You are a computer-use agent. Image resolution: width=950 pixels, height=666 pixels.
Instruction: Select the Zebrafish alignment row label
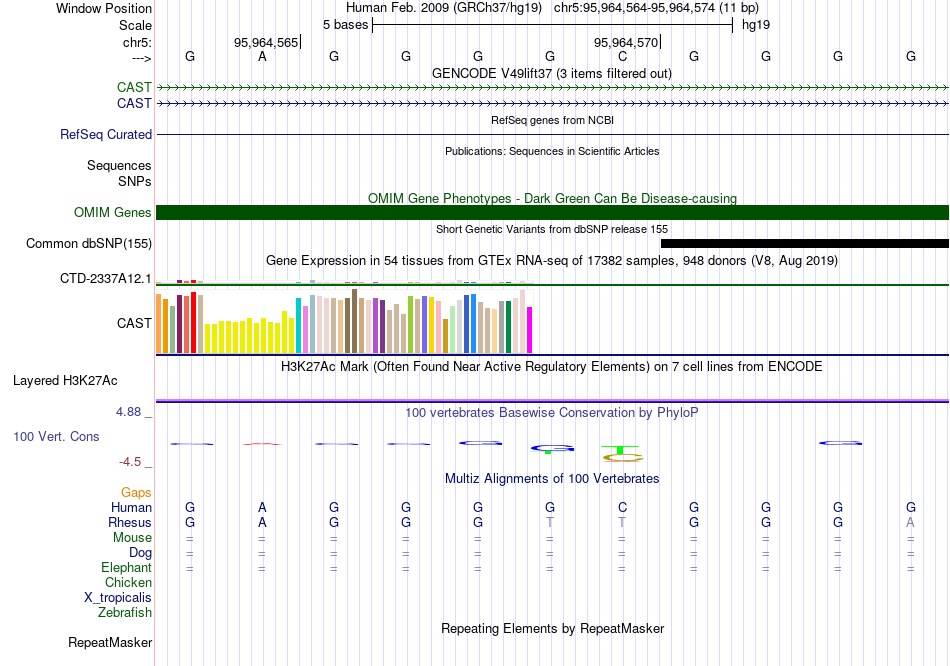point(124,613)
